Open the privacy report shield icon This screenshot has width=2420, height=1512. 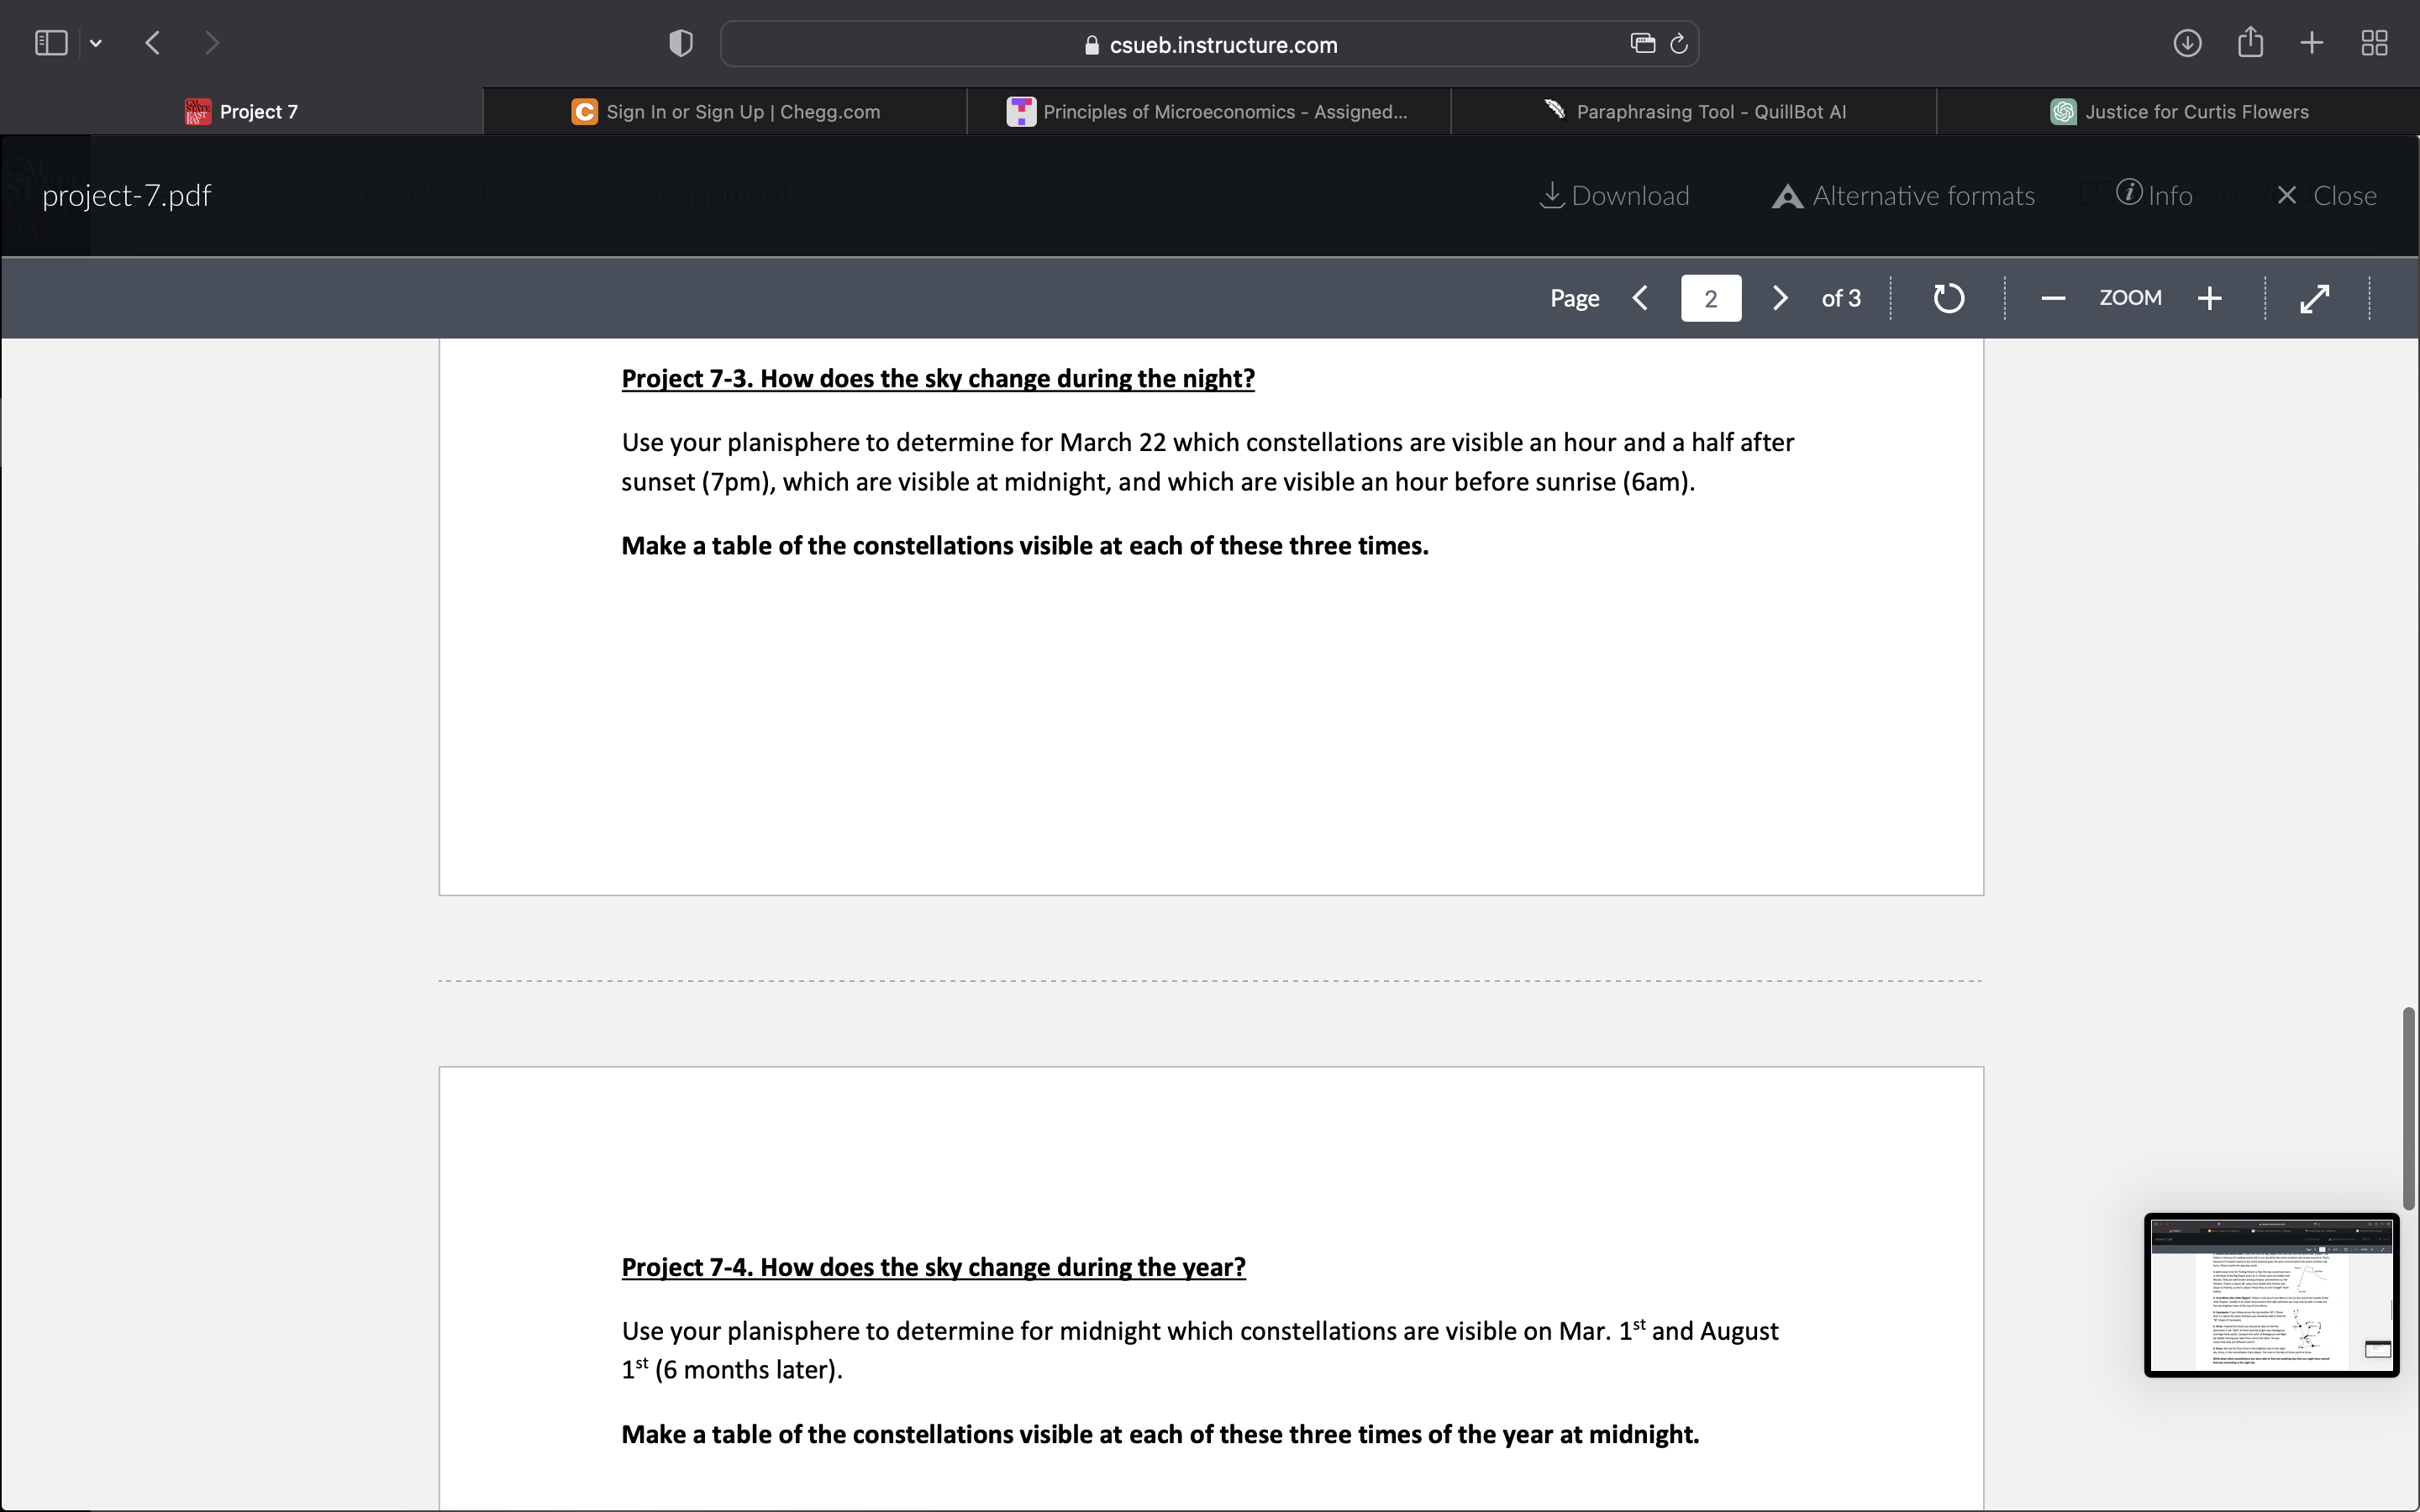(681, 43)
